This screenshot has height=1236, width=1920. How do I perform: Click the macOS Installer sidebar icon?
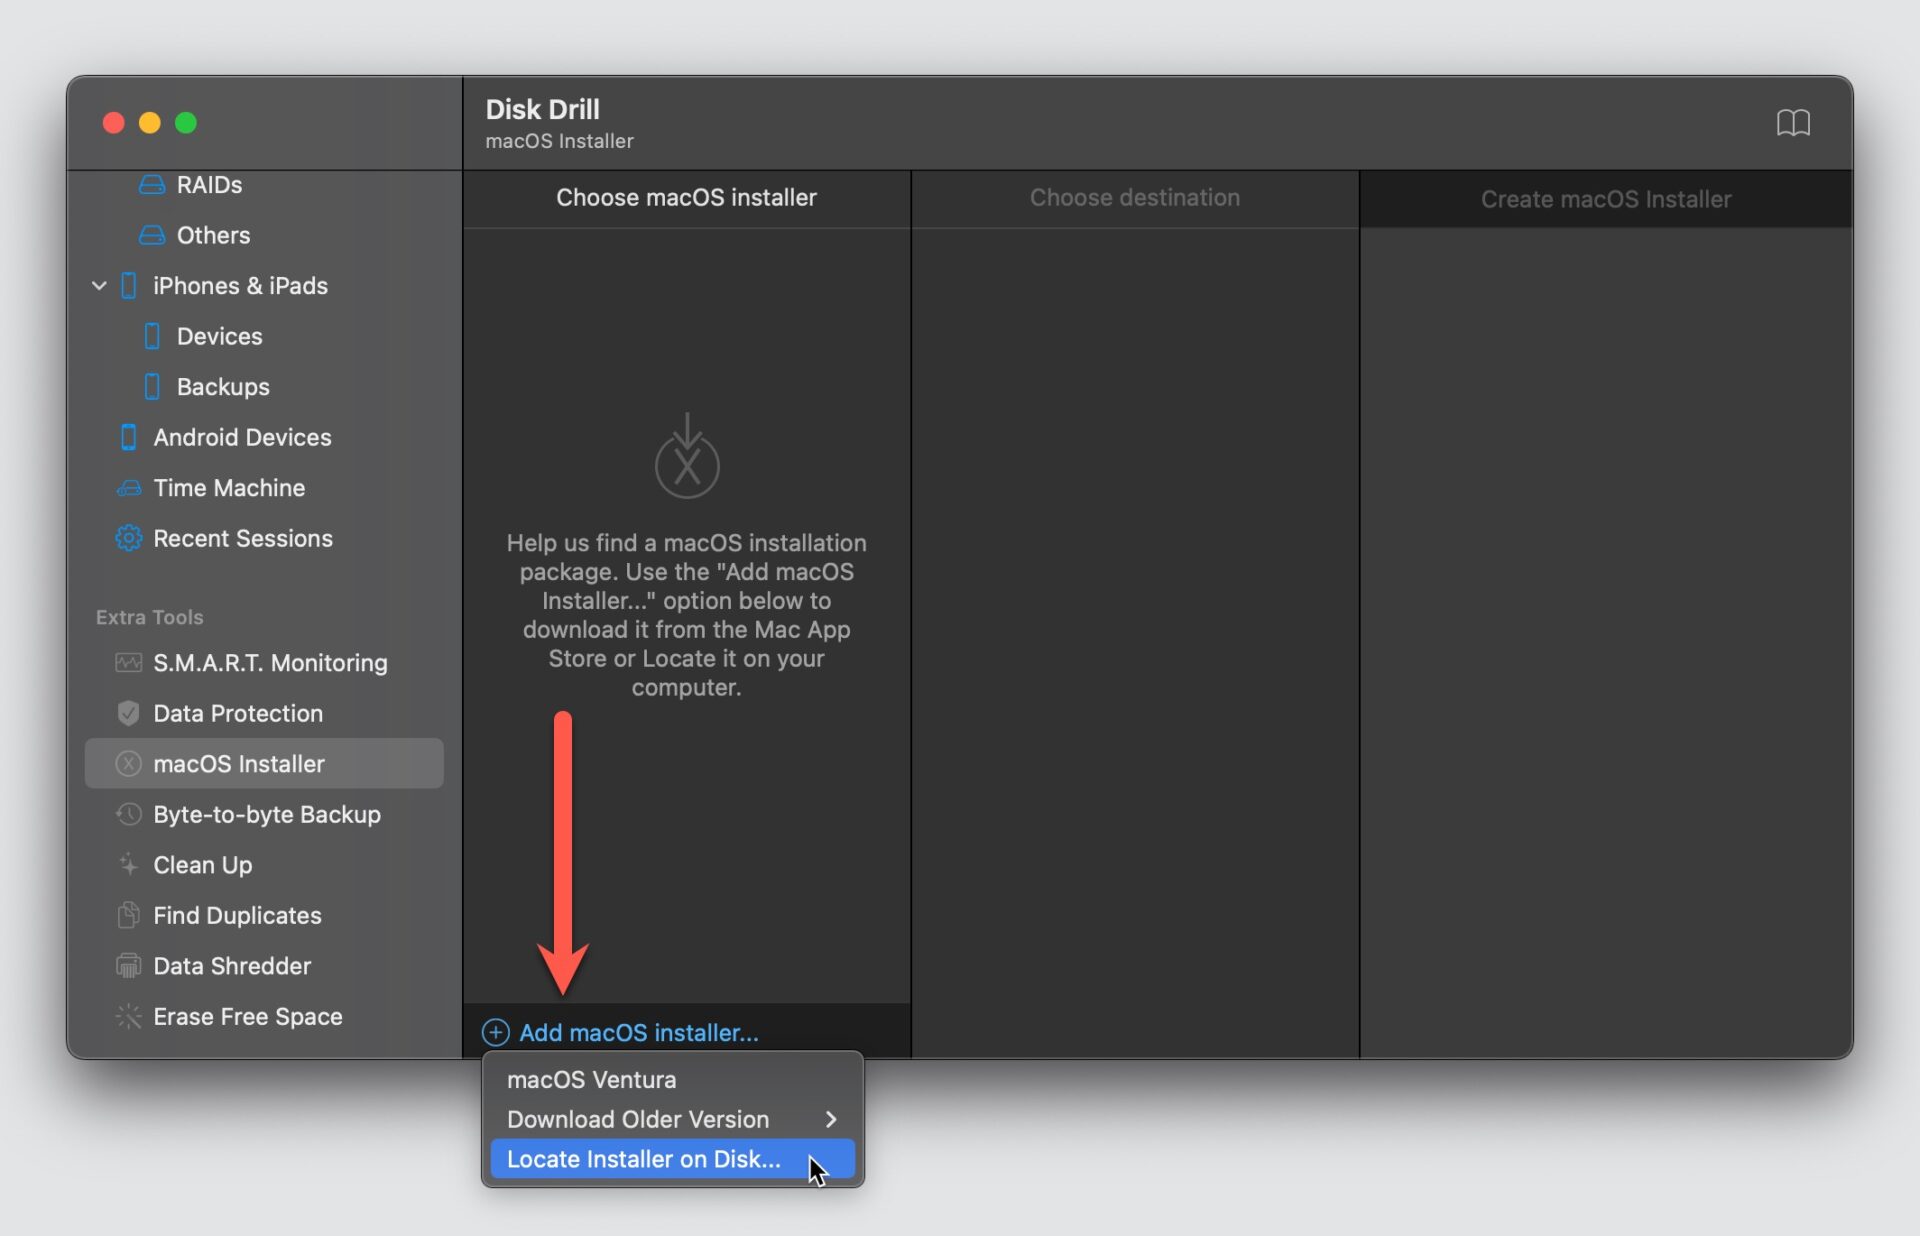click(129, 764)
